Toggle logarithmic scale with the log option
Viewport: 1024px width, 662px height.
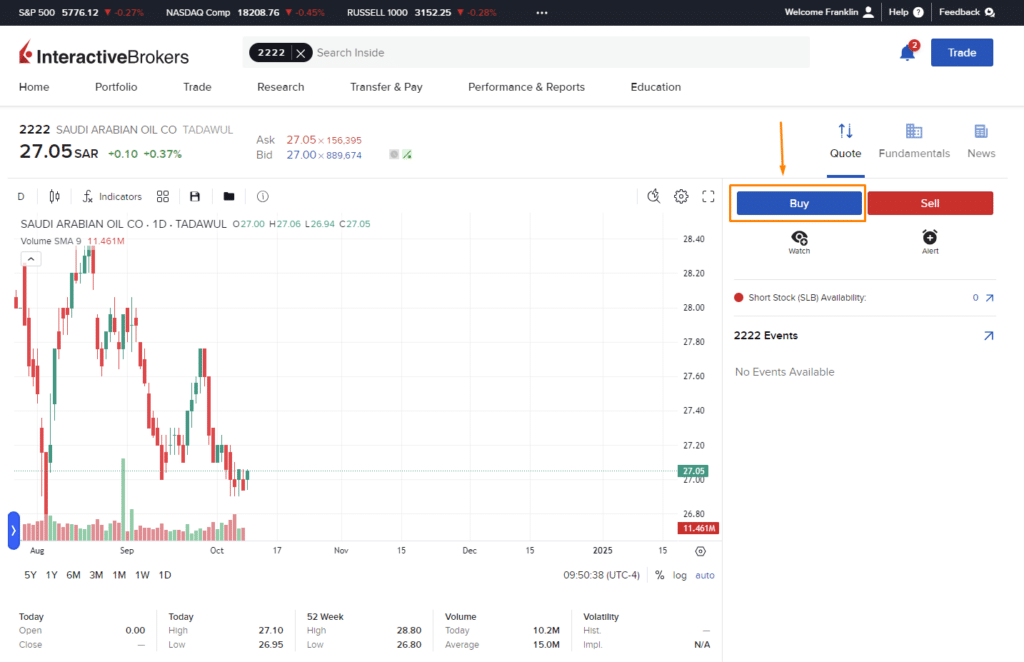pyautogui.click(x=681, y=575)
